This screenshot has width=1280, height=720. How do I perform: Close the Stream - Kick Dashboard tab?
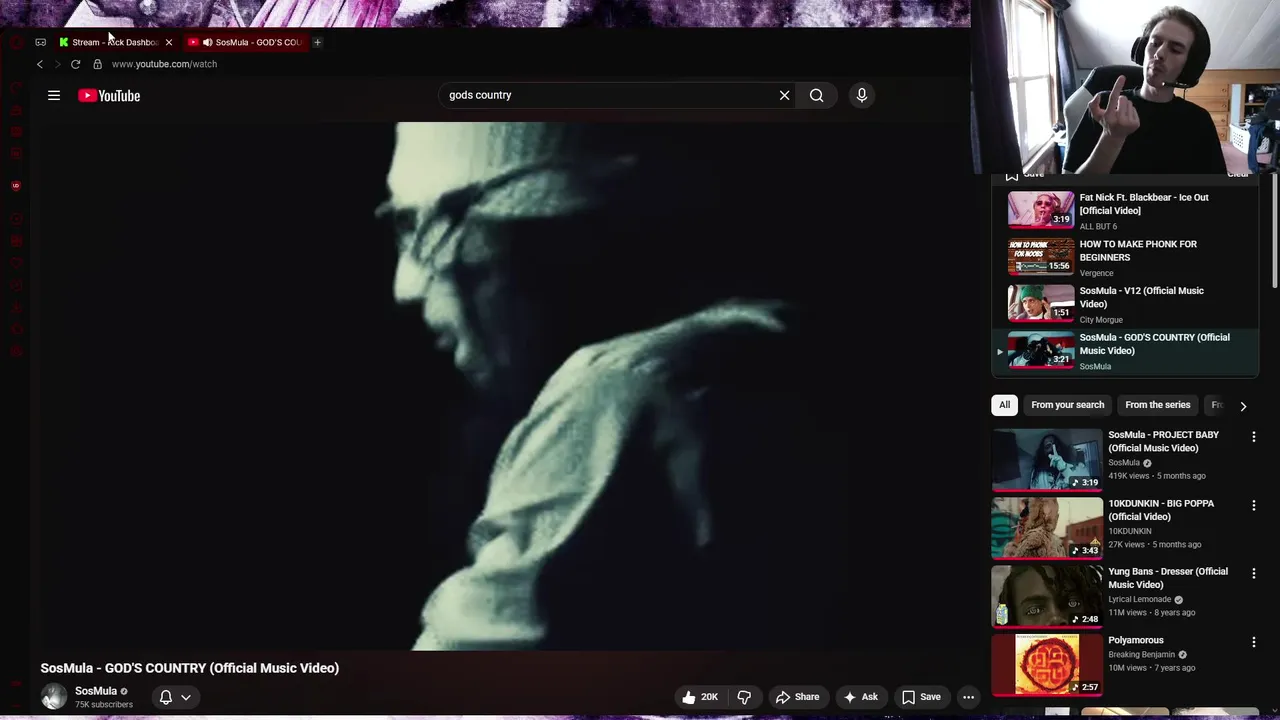[x=168, y=42]
